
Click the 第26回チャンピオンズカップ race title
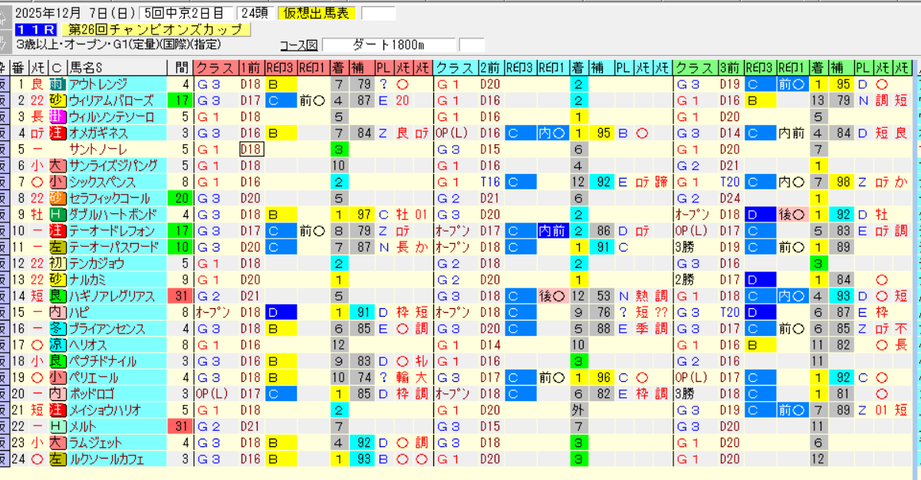tap(156, 29)
